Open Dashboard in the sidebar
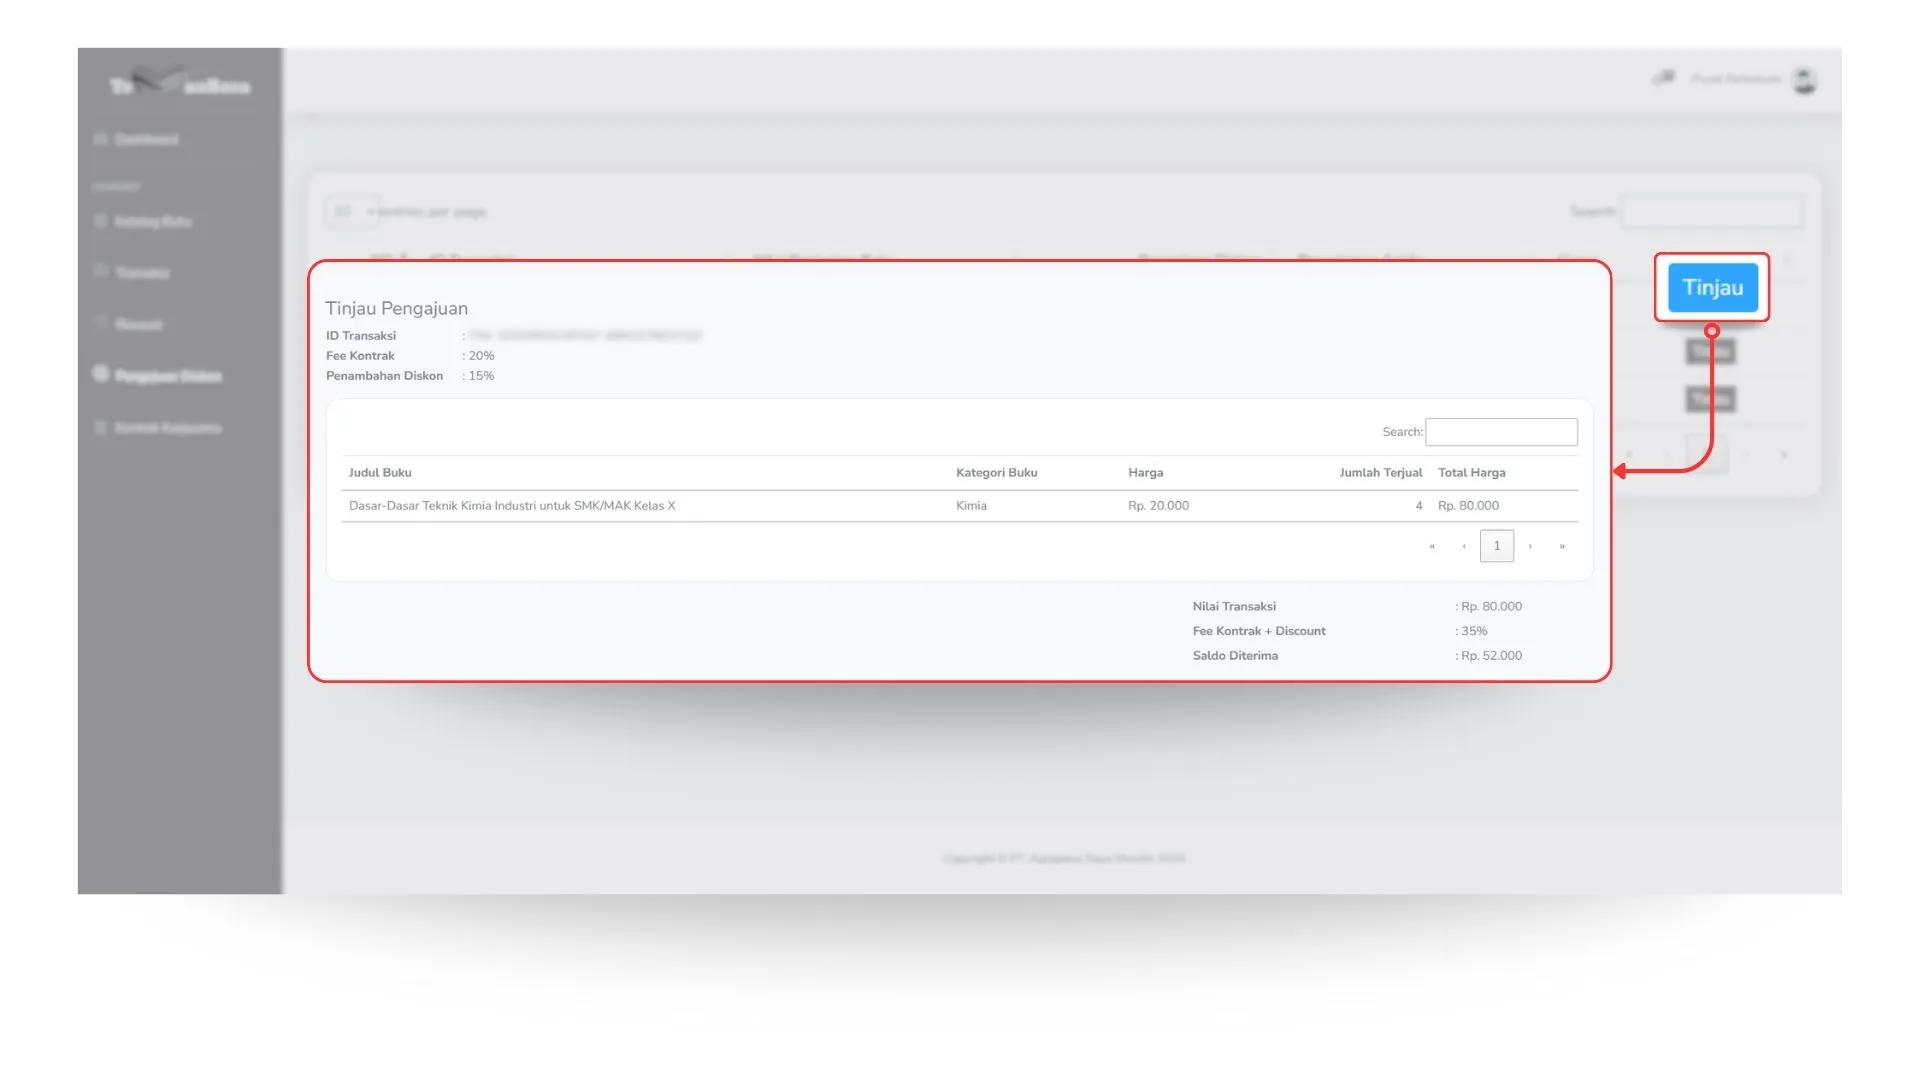1920x1080 pixels. tap(146, 139)
